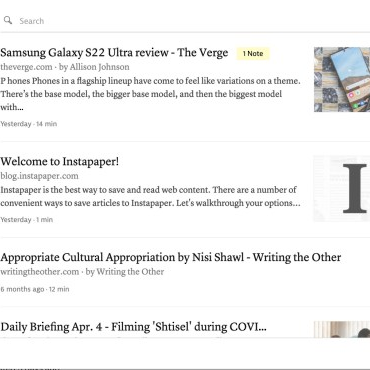Open the Daily Briefing Apr. 4 article
The height and width of the screenshot is (370, 370).
(x=133, y=327)
